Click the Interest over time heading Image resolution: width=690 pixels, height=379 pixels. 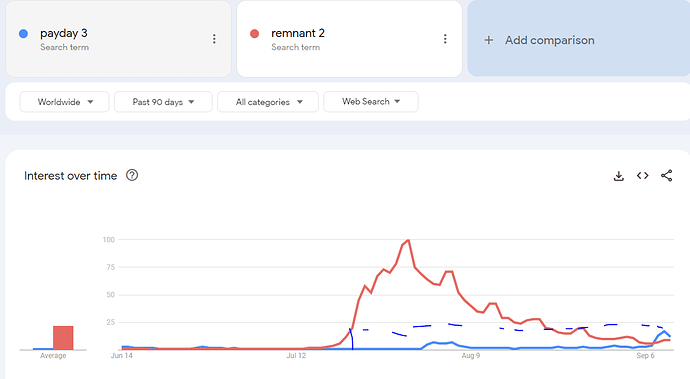(70, 176)
